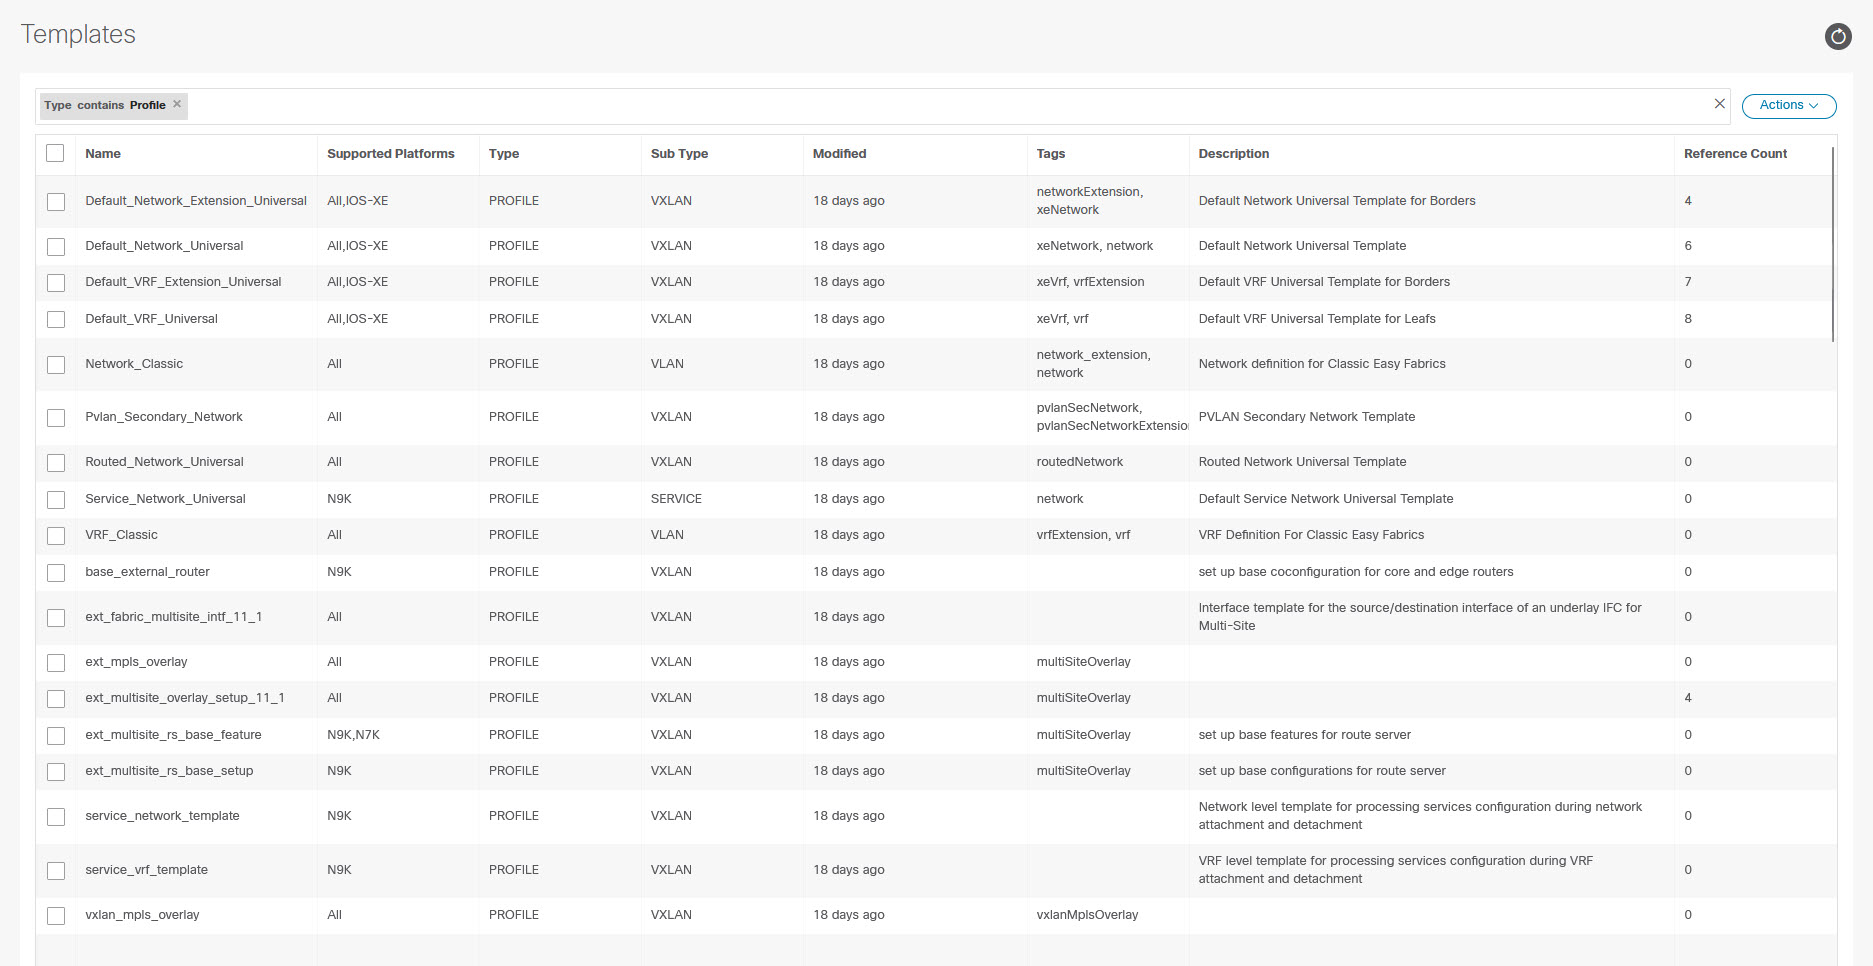The width and height of the screenshot is (1873, 966).
Task: Click the Service_Network_Universal name
Action: (165, 499)
